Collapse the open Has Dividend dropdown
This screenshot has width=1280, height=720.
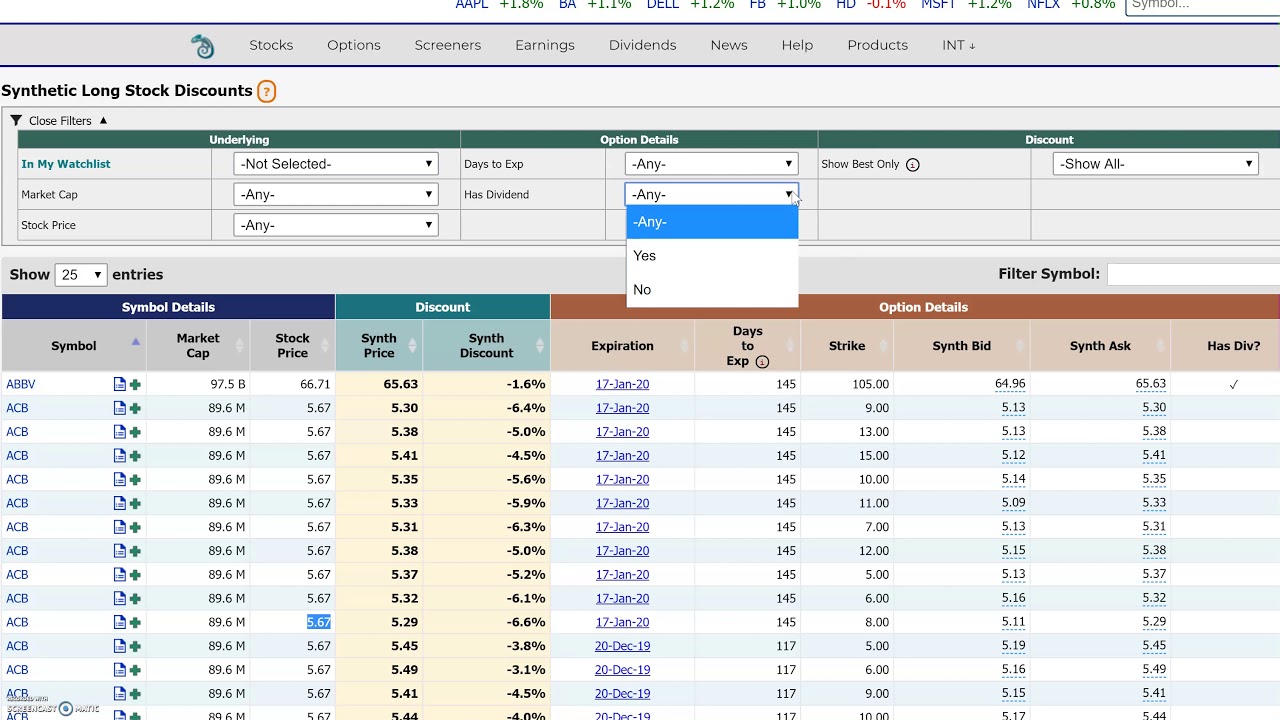click(711, 195)
